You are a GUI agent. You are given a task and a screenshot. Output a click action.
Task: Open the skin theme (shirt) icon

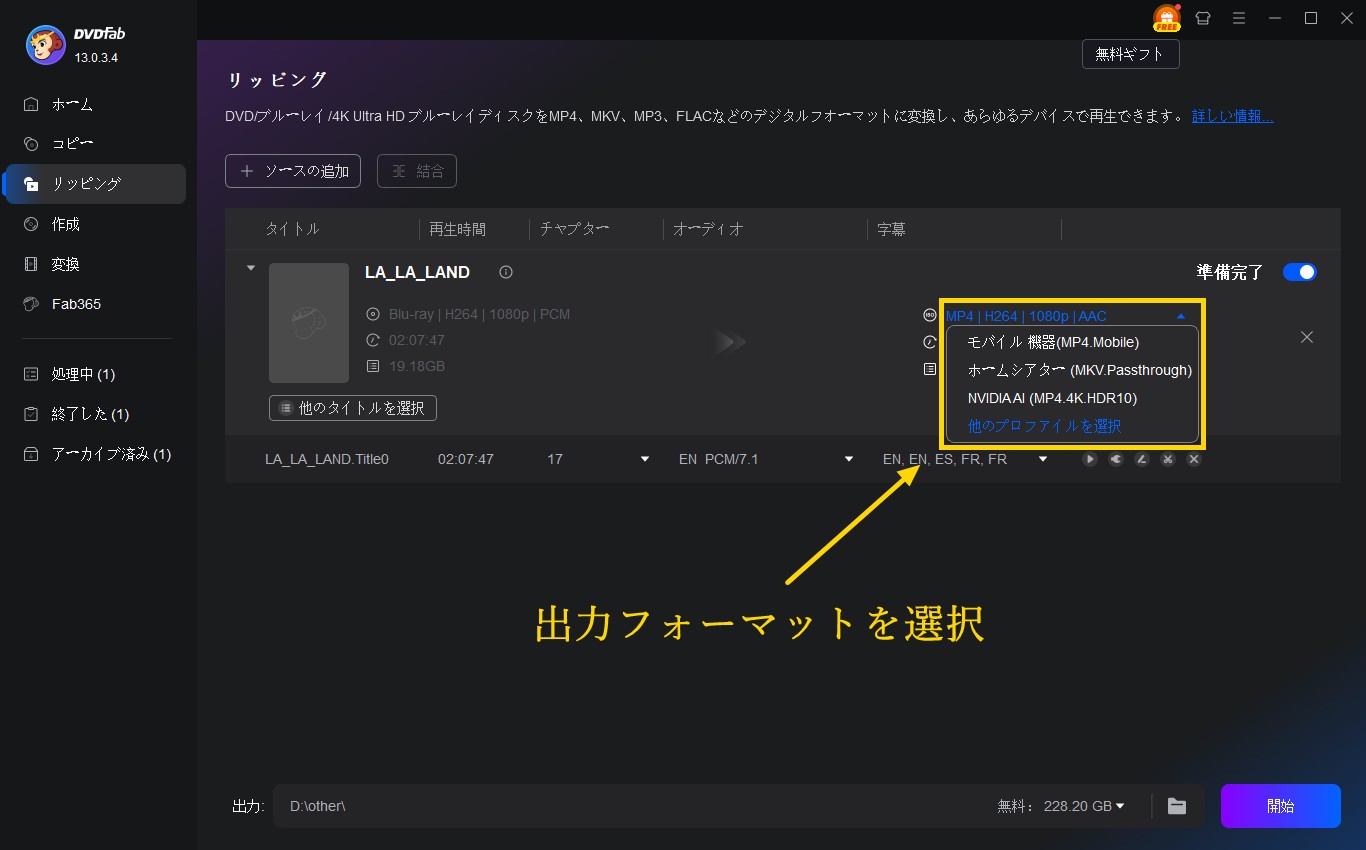tap(1203, 18)
